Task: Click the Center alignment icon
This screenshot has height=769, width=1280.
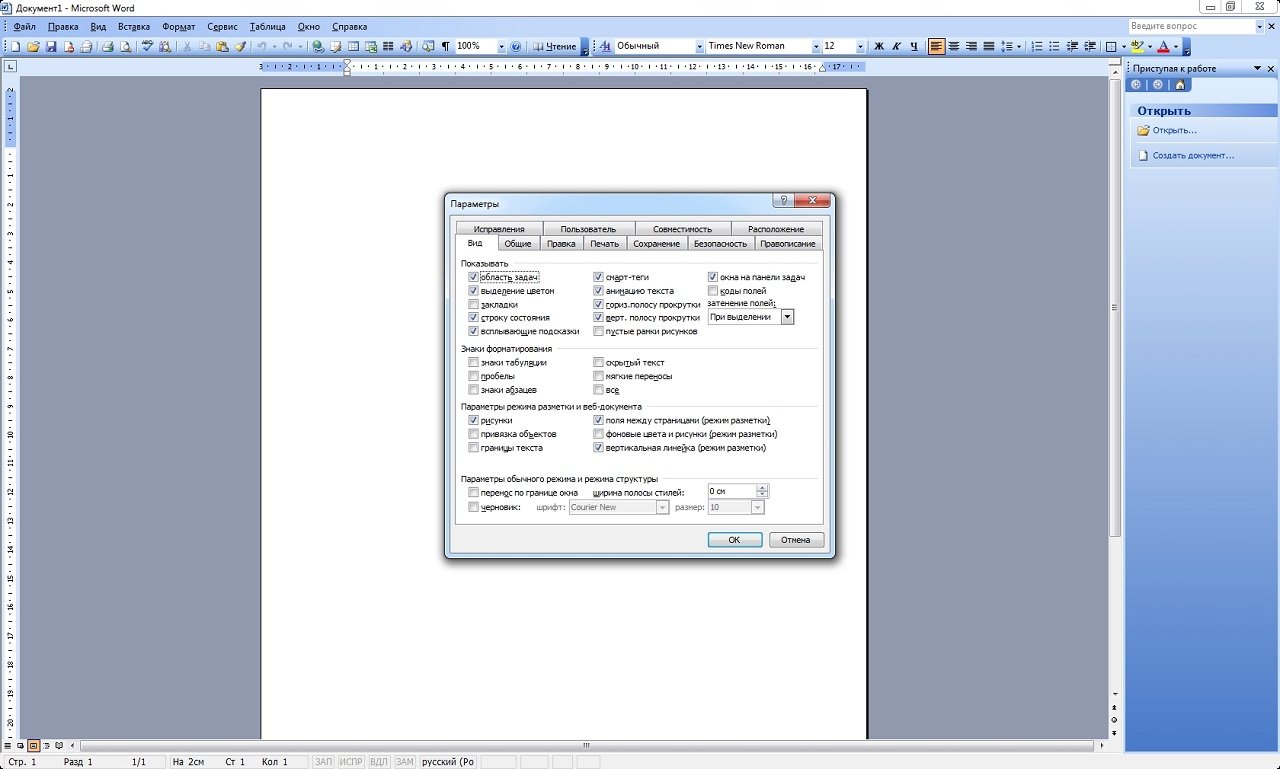Action: [x=954, y=47]
